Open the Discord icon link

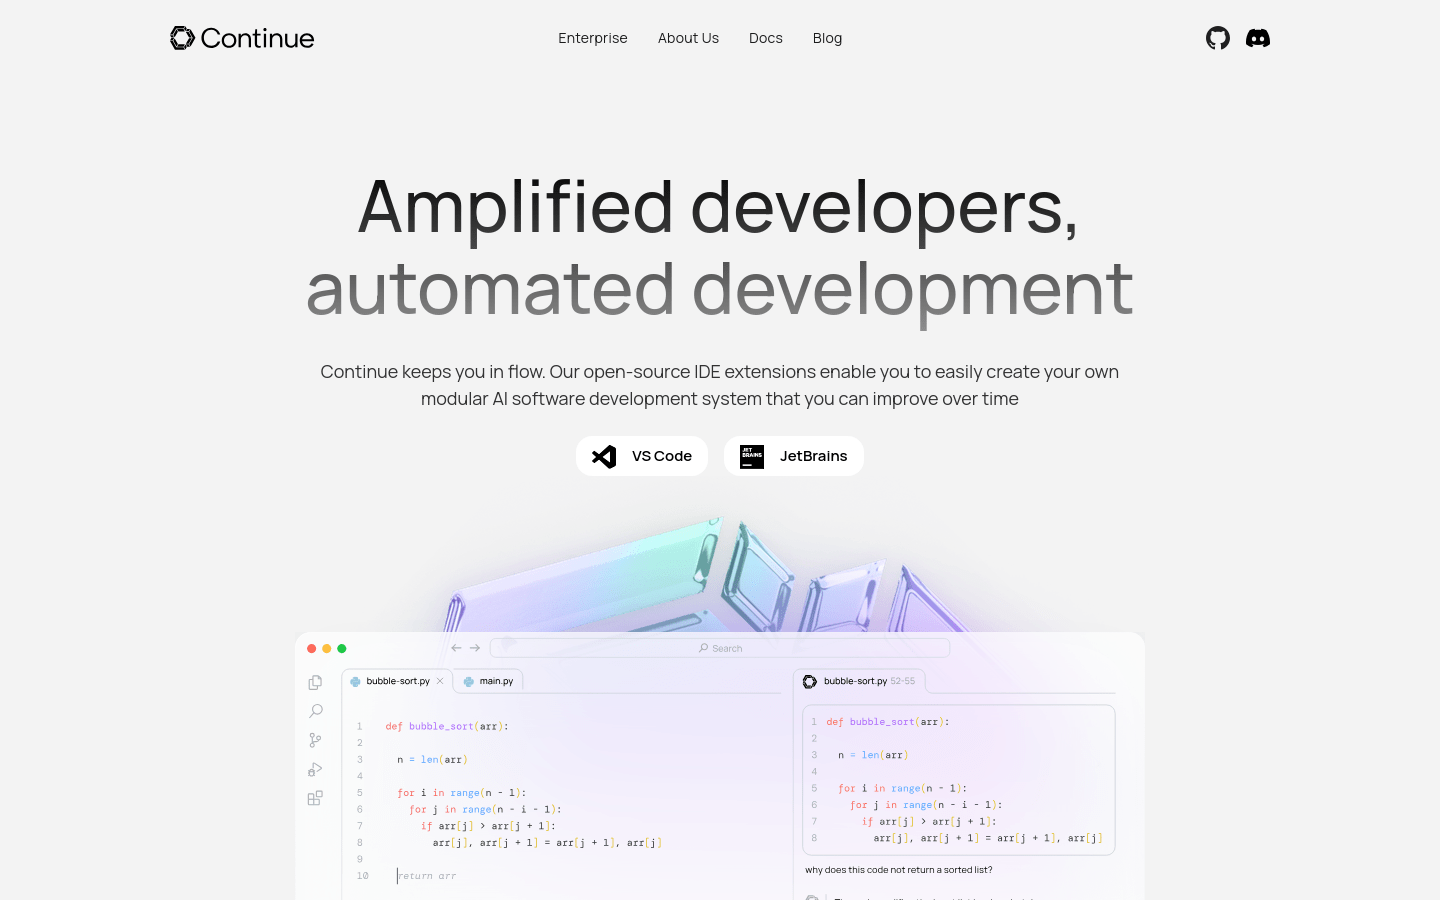click(1258, 38)
